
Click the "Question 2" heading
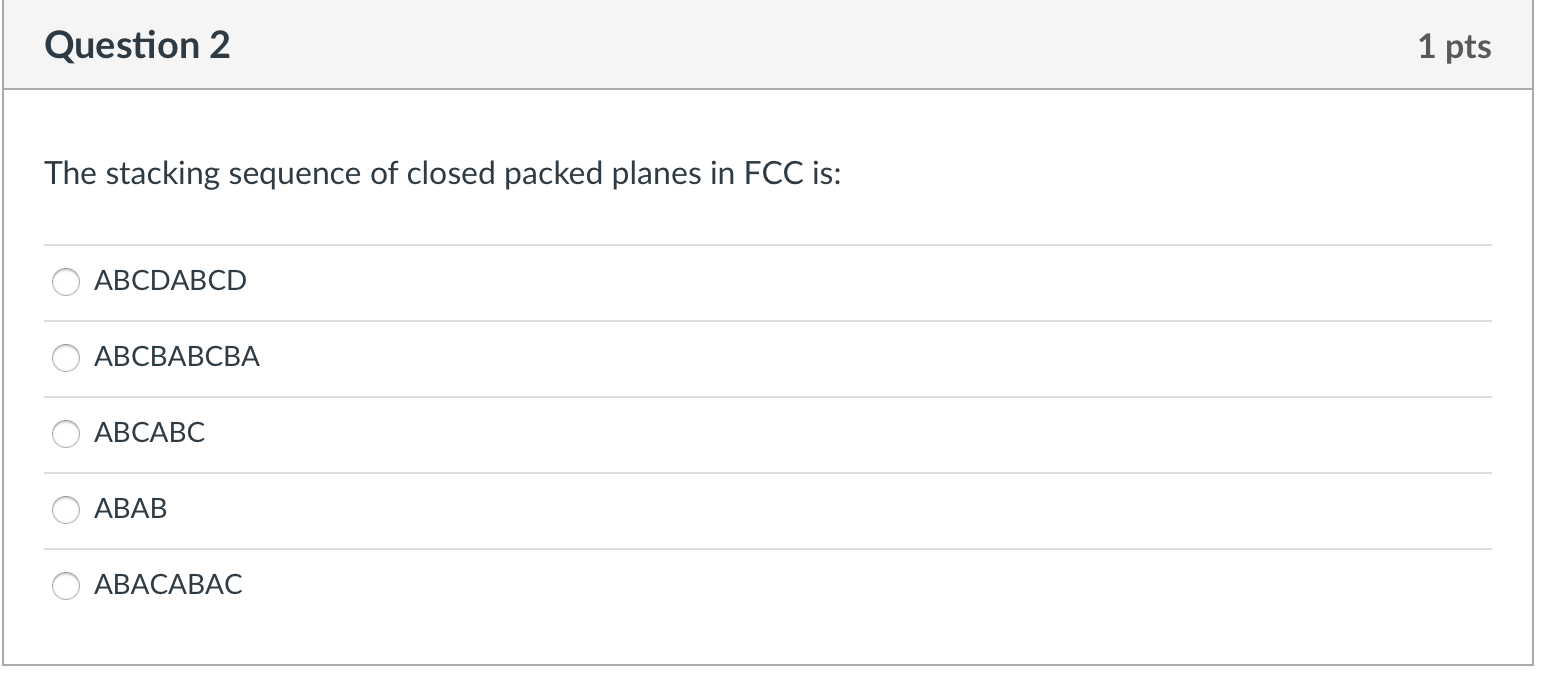coord(137,46)
